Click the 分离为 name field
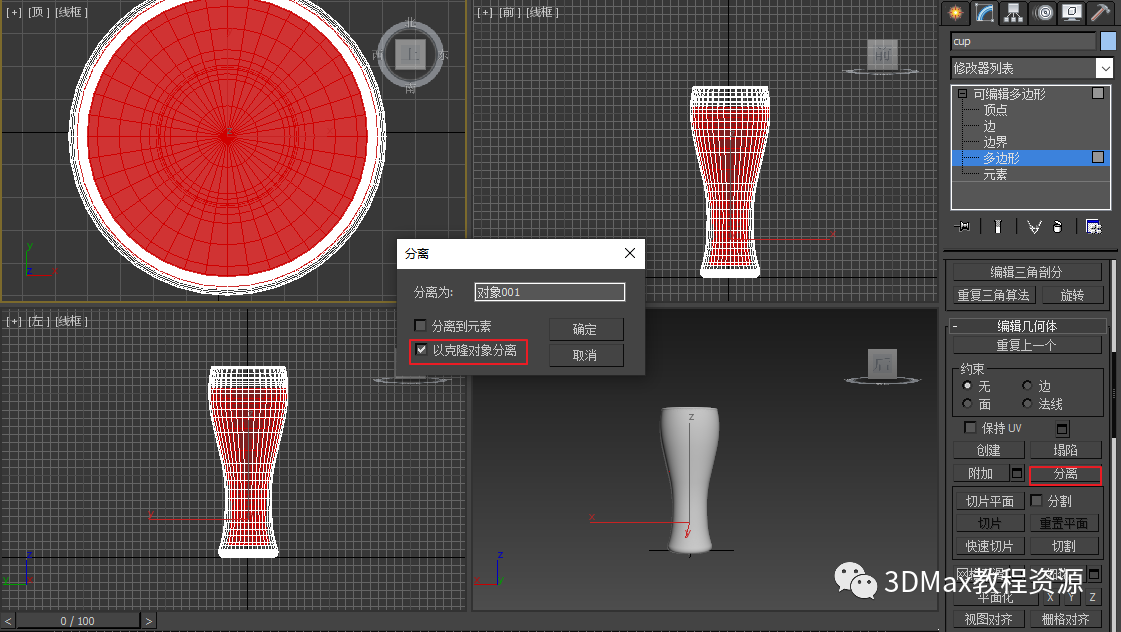The height and width of the screenshot is (632, 1121). [550, 292]
